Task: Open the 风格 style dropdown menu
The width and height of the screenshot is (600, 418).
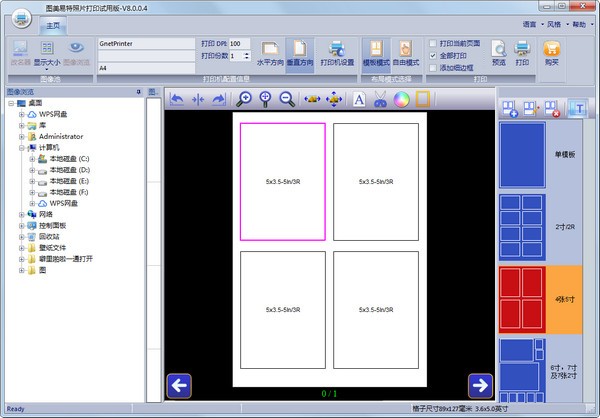Action: coord(556,22)
